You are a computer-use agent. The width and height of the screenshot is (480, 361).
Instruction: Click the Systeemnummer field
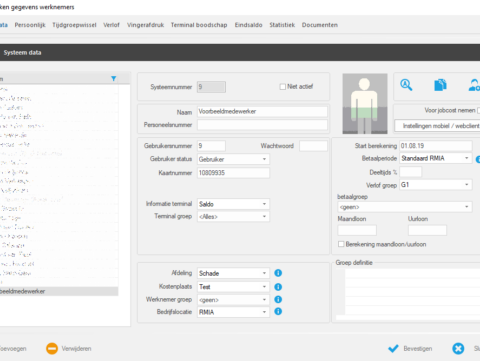[x=211, y=87]
